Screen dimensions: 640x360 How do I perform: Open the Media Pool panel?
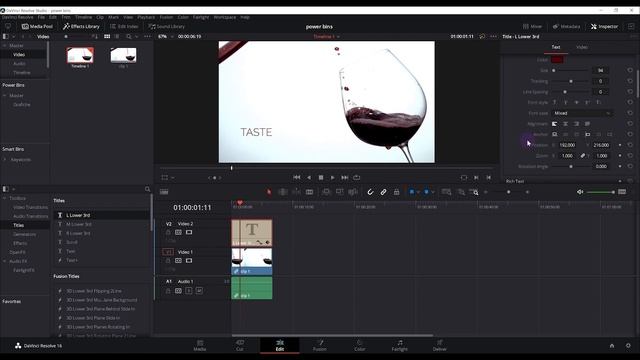37,26
